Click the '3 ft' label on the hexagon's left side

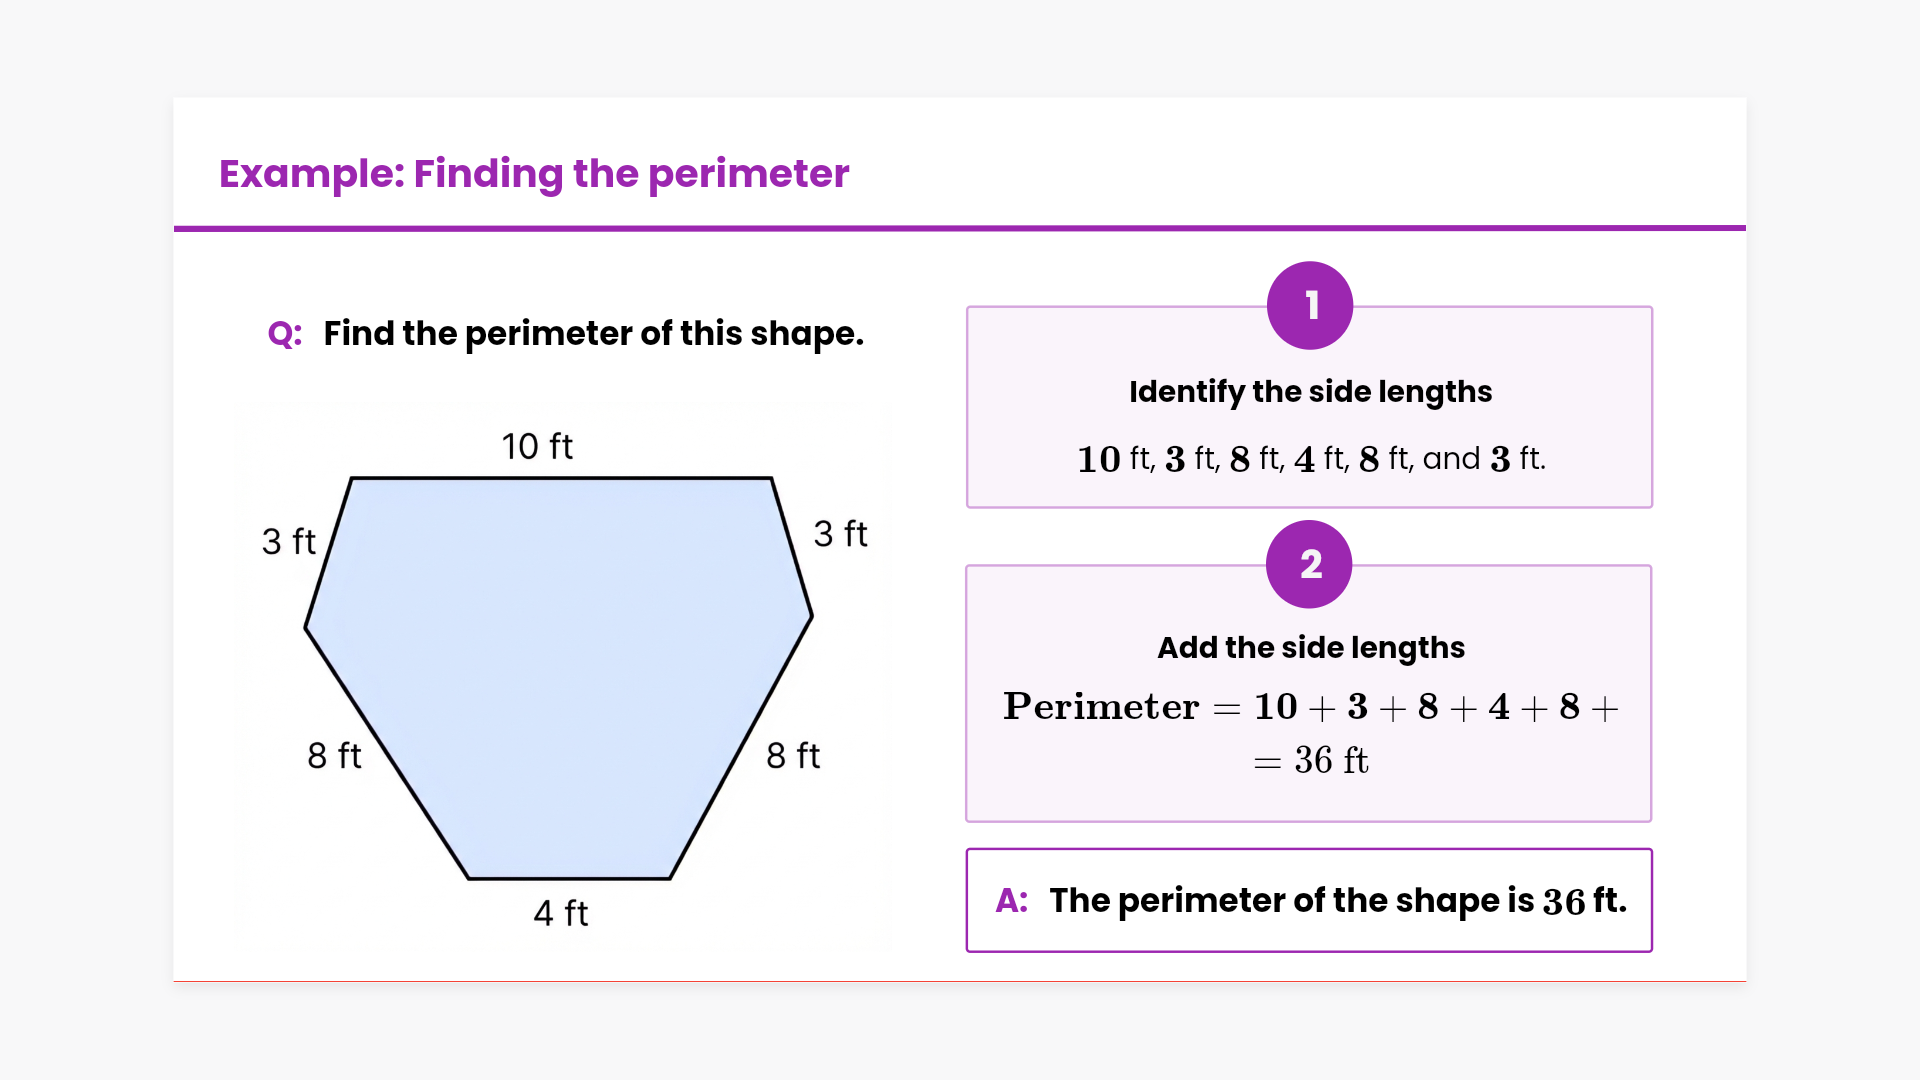click(x=289, y=541)
